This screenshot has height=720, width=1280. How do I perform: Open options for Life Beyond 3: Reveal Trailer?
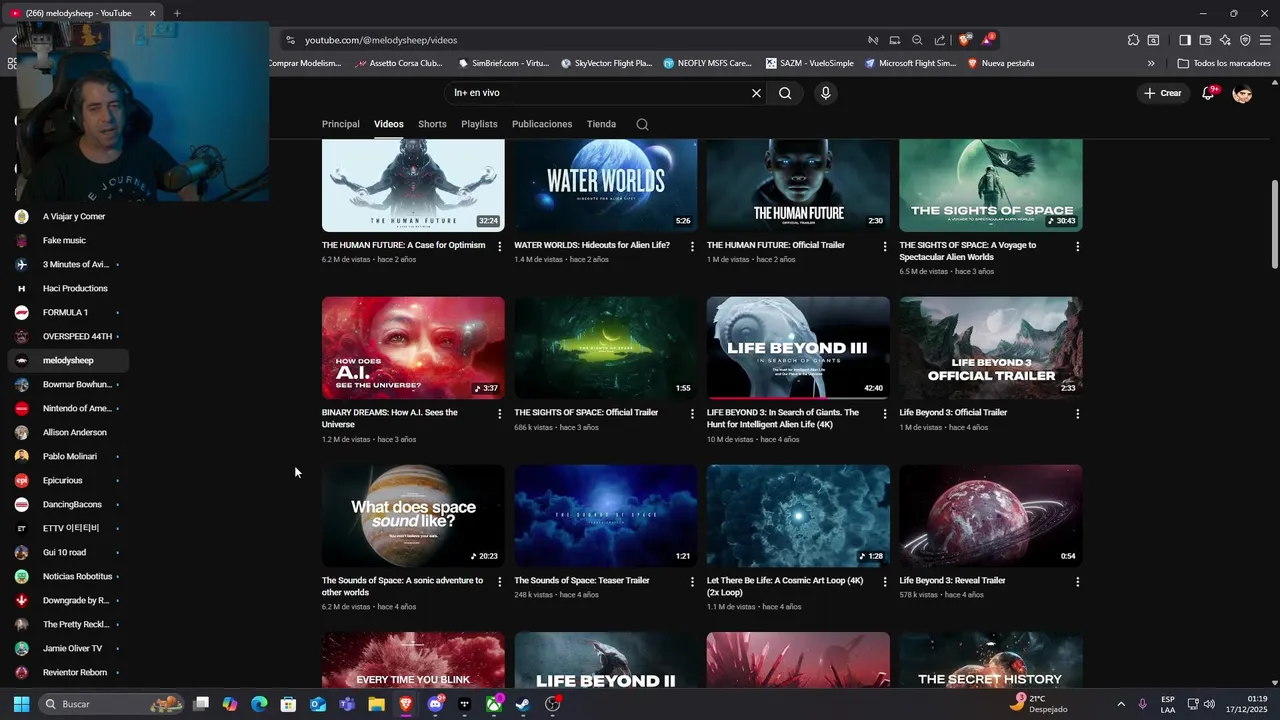pos(1077,582)
